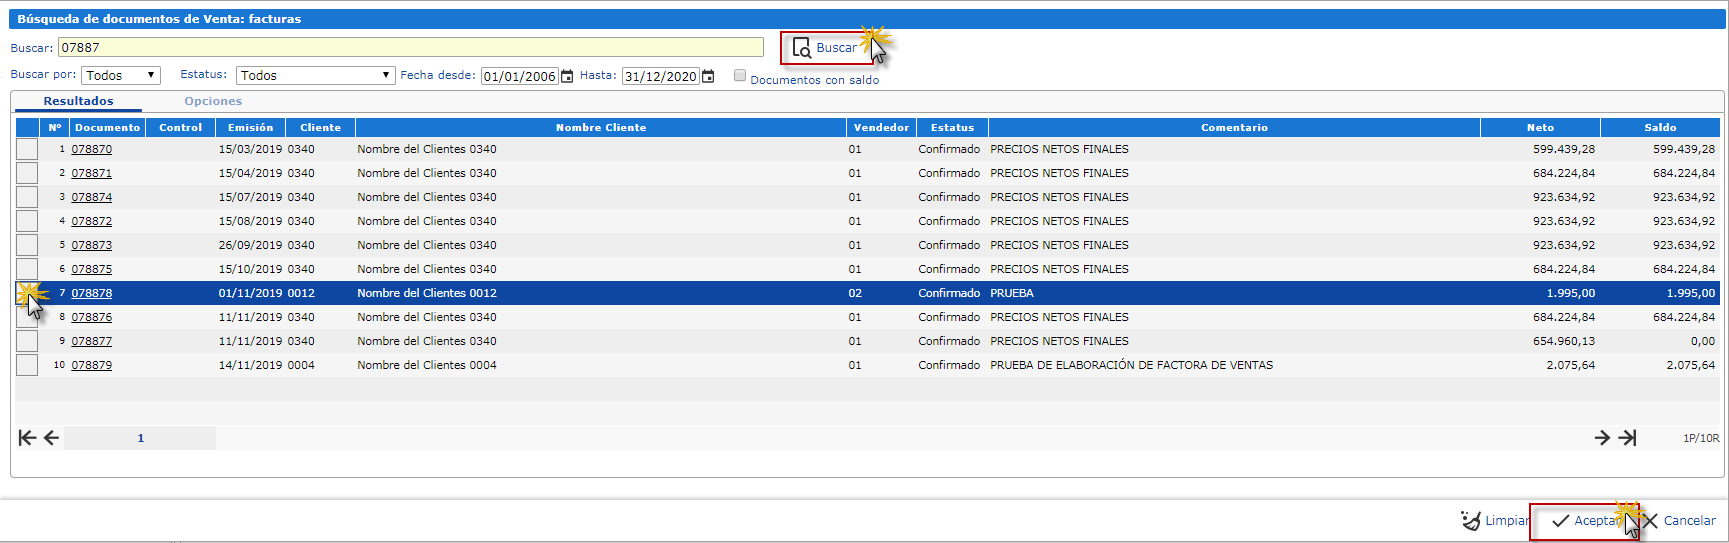This screenshot has height=543, width=1729.
Task: Enable Documentos con saldo checkbox
Action: click(x=740, y=76)
